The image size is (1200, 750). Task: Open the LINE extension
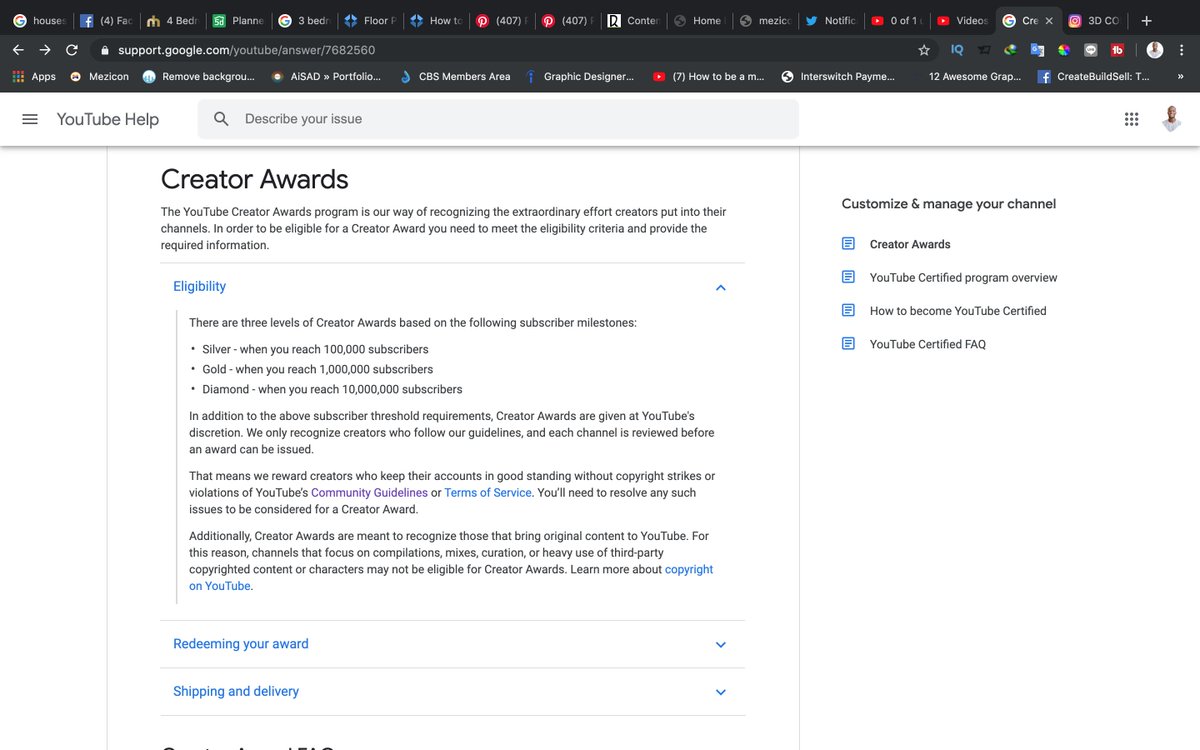pyautogui.click(x=1091, y=50)
